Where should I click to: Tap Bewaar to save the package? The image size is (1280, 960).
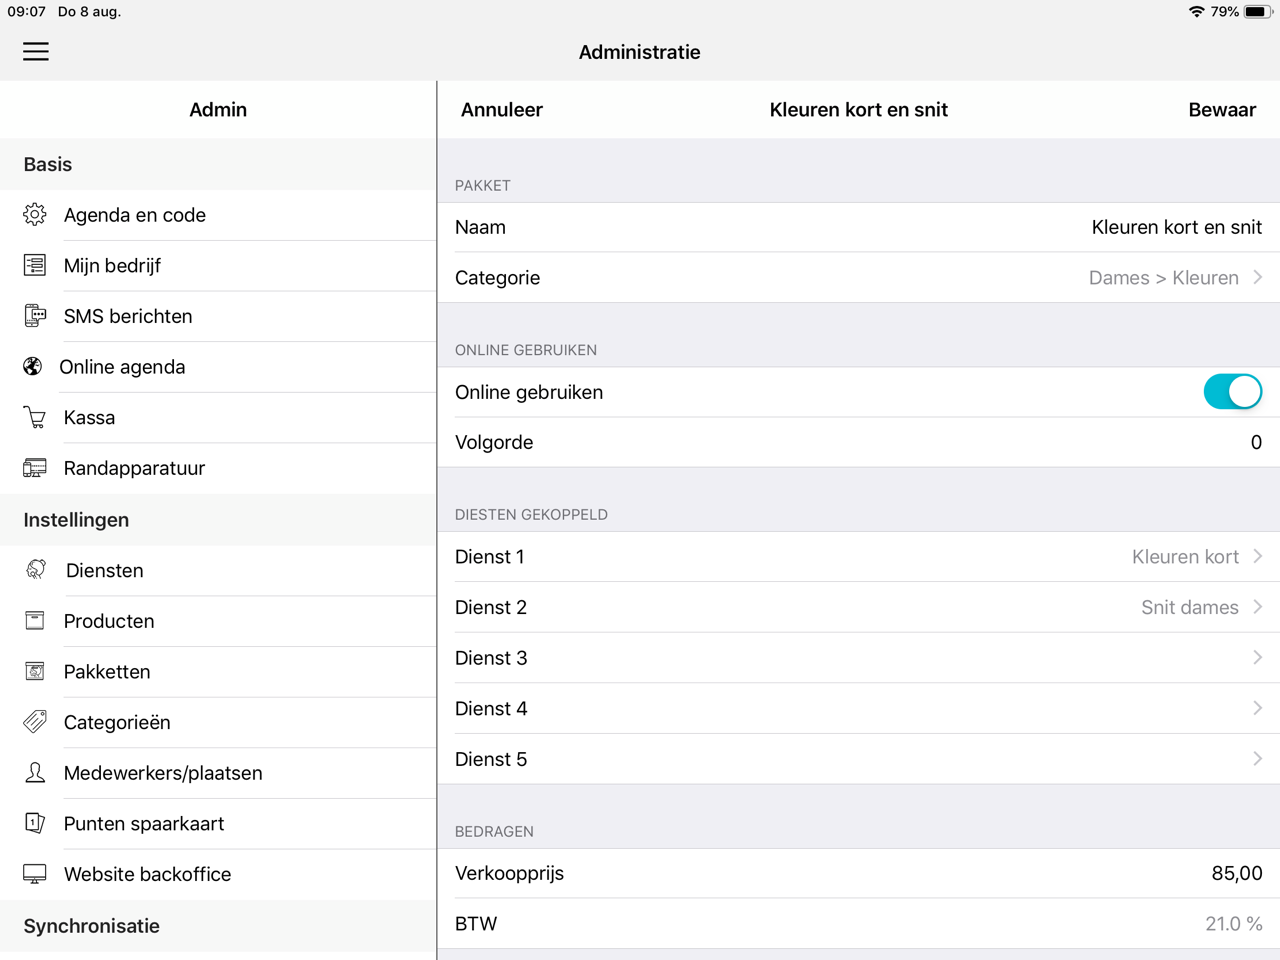pos(1222,110)
